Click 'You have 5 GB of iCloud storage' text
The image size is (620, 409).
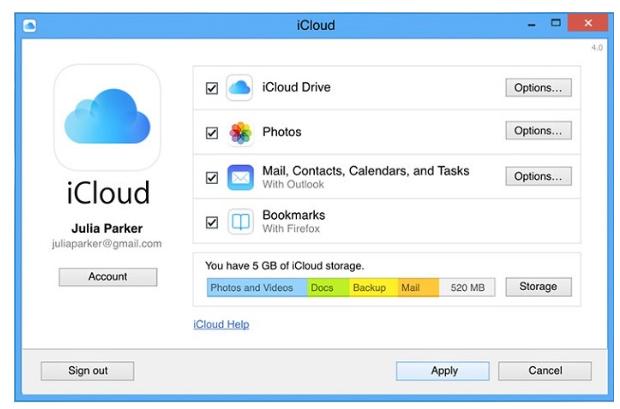pos(284,266)
